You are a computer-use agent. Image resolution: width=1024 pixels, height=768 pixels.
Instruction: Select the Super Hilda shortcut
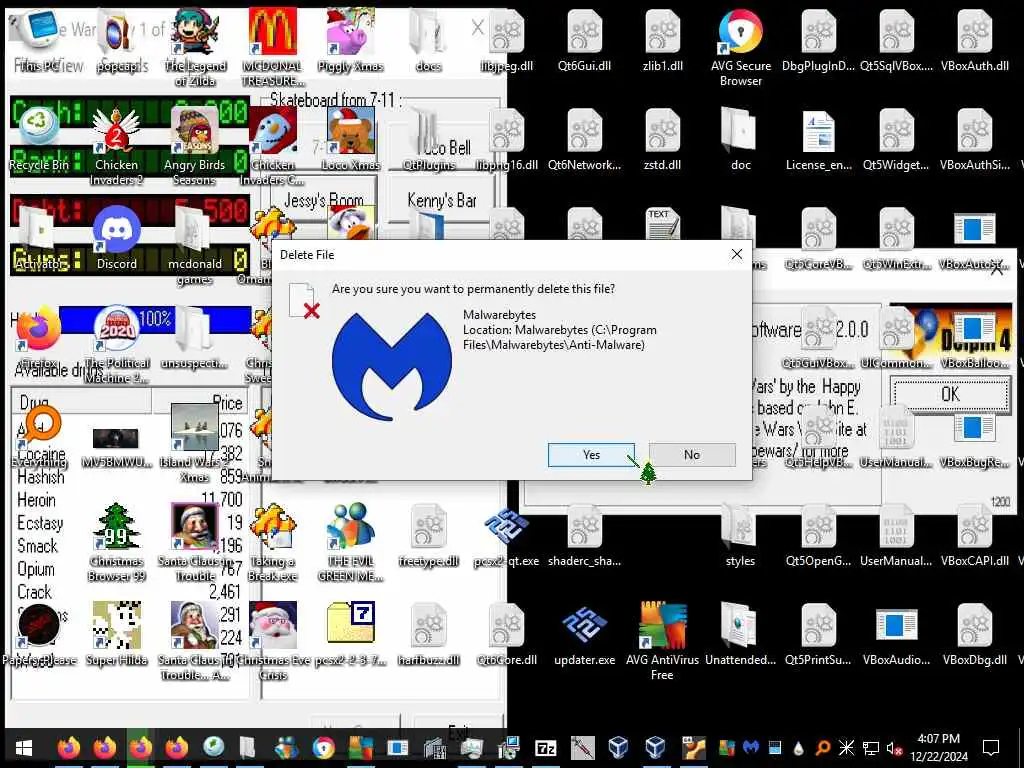tap(117, 634)
